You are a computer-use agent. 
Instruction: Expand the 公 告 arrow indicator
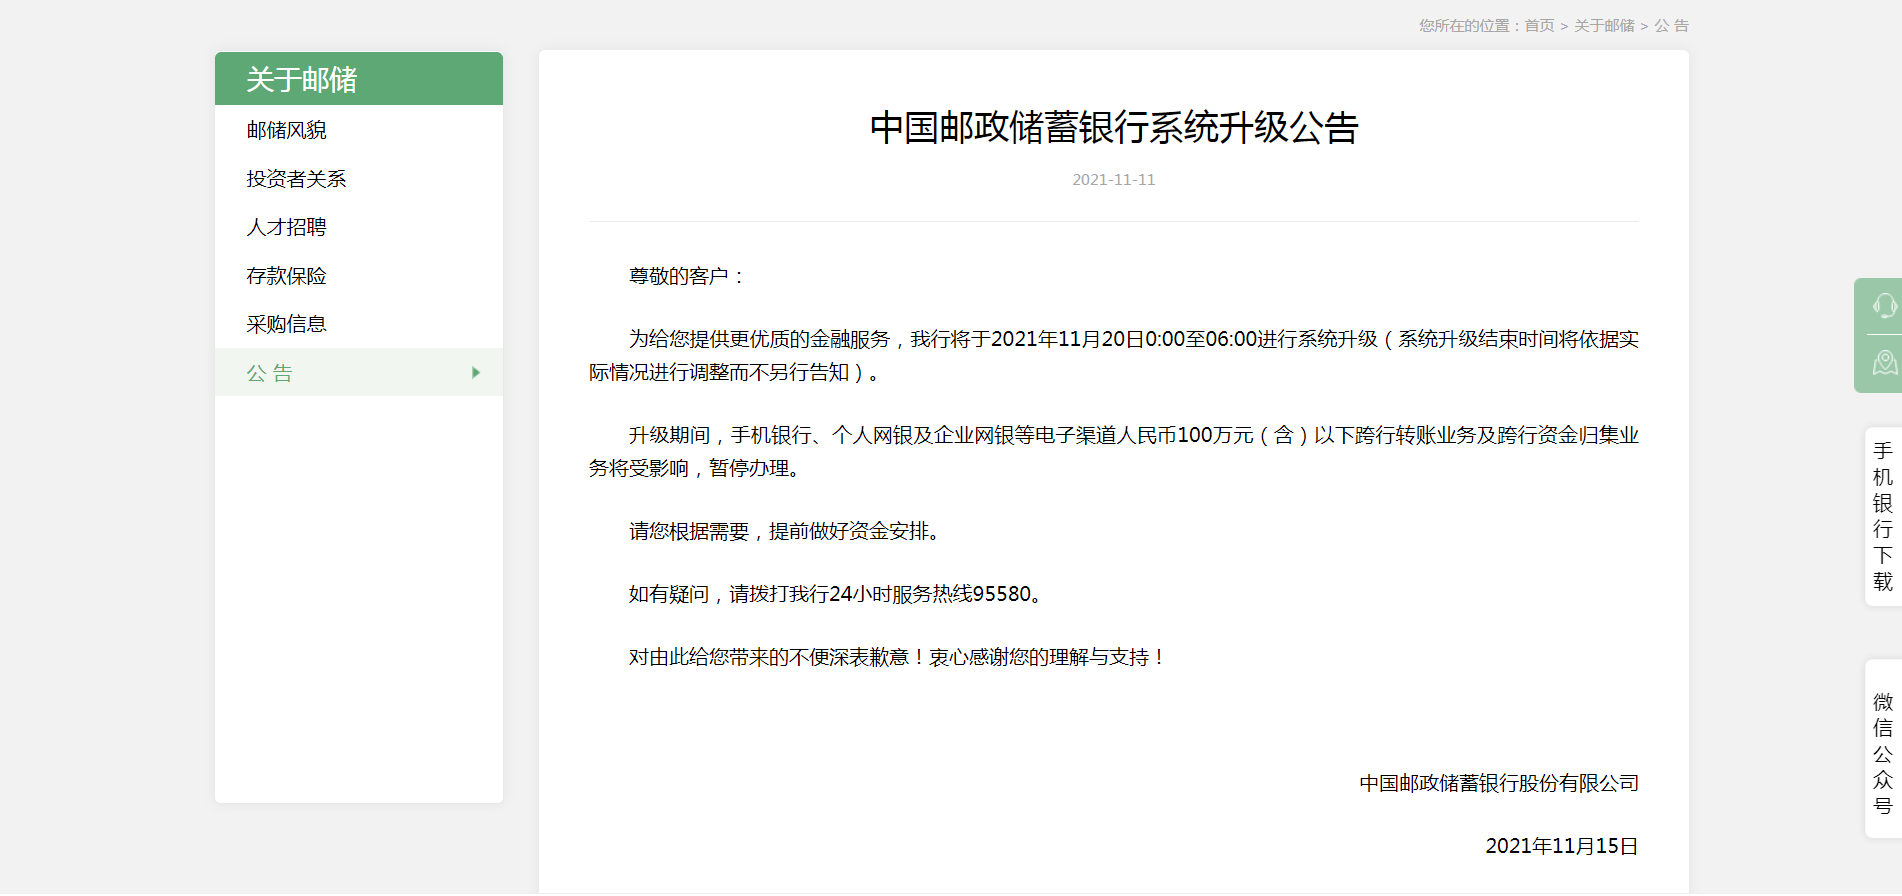(476, 373)
